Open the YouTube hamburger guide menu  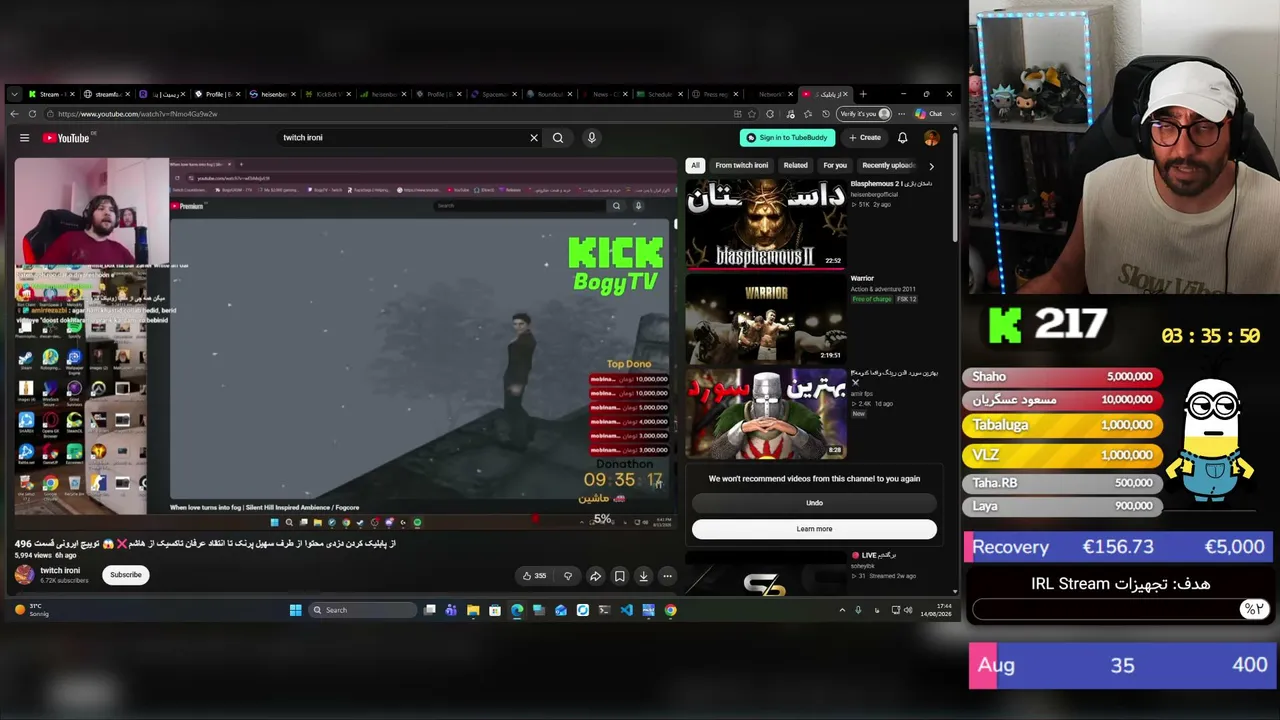tap(24, 138)
